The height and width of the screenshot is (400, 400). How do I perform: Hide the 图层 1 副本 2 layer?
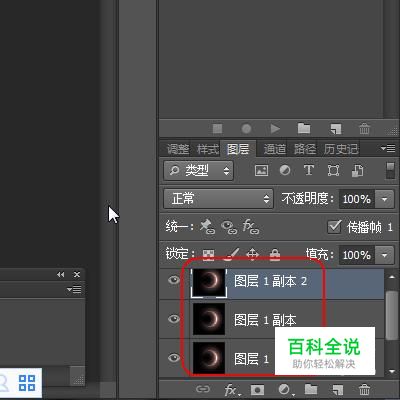coord(174,280)
